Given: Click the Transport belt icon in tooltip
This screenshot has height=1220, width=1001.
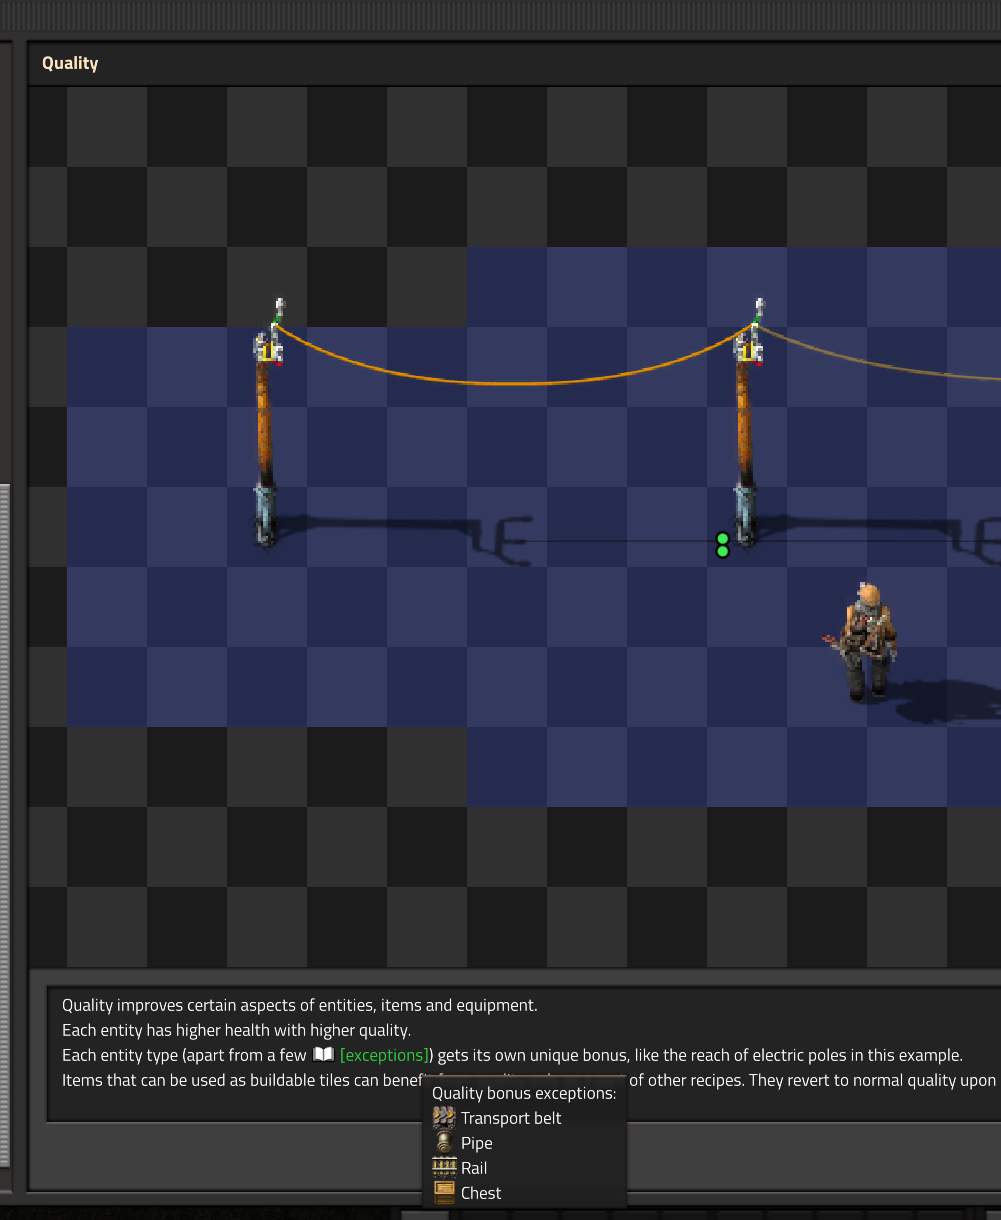Looking at the screenshot, I should pyautogui.click(x=444, y=1118).
